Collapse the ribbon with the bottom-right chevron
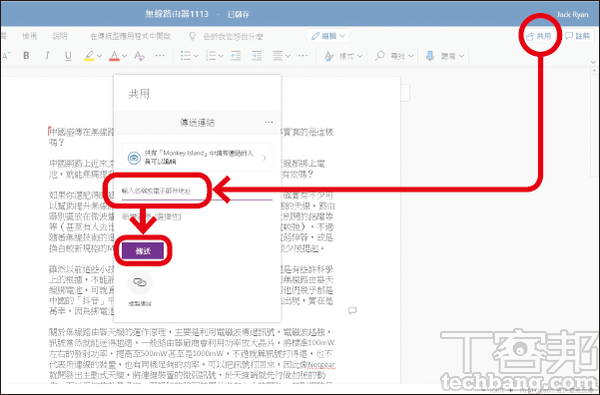 coord(593,62)
